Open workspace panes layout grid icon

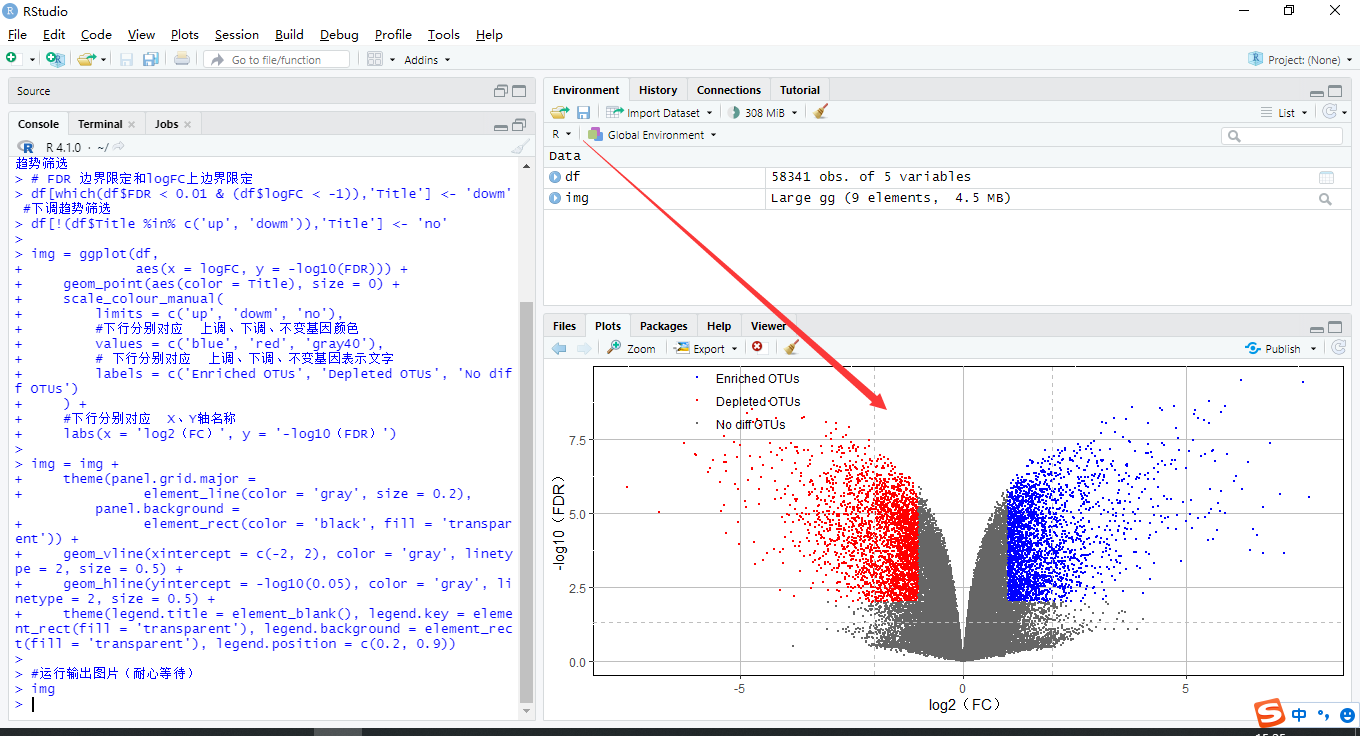[374, 59]
